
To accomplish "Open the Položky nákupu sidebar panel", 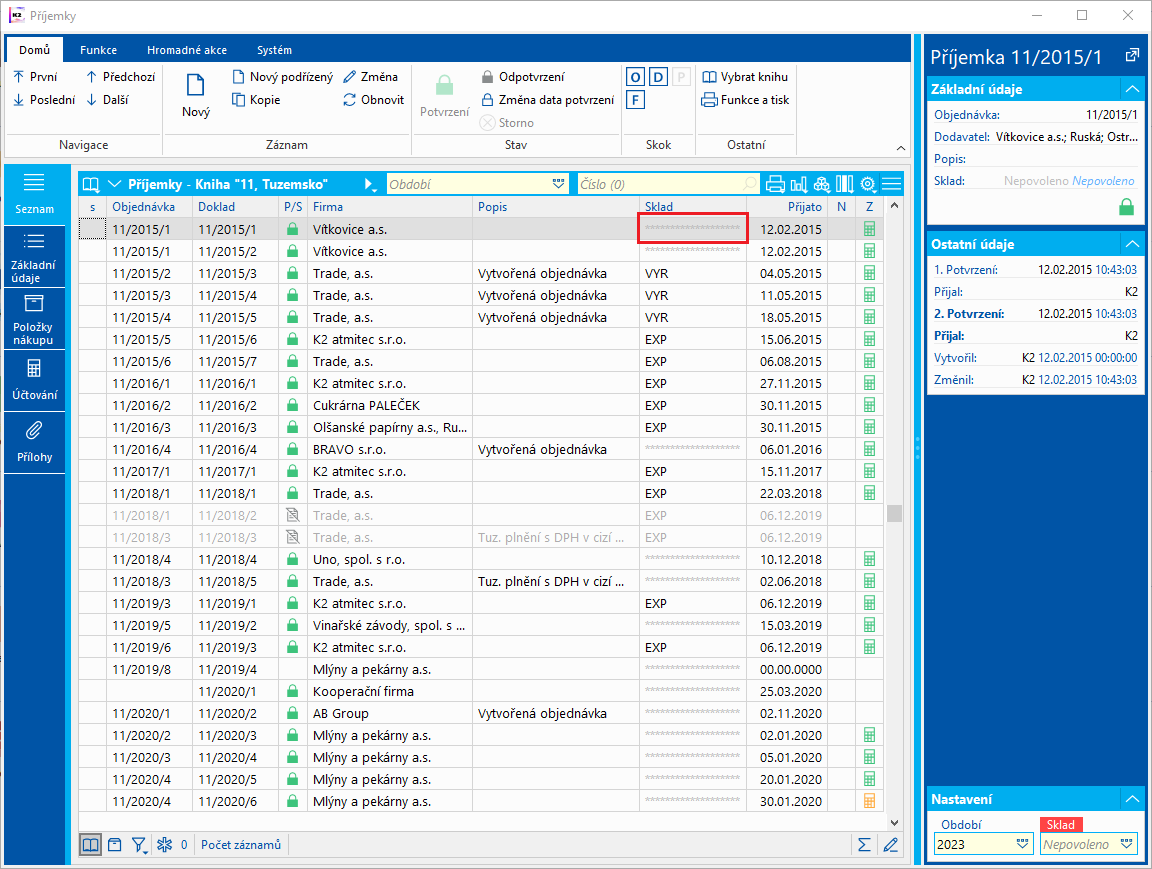I will coord(34,317).
